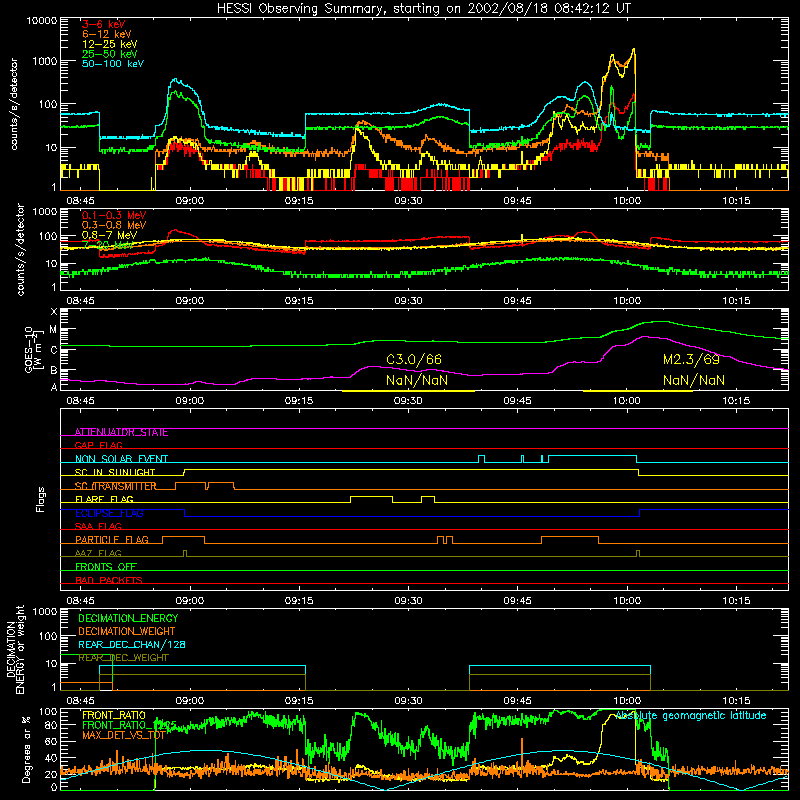Screen dimensions: 800x800
Task: Click the 09:30 time tick below Flags panel
Action: pos(408,601)
